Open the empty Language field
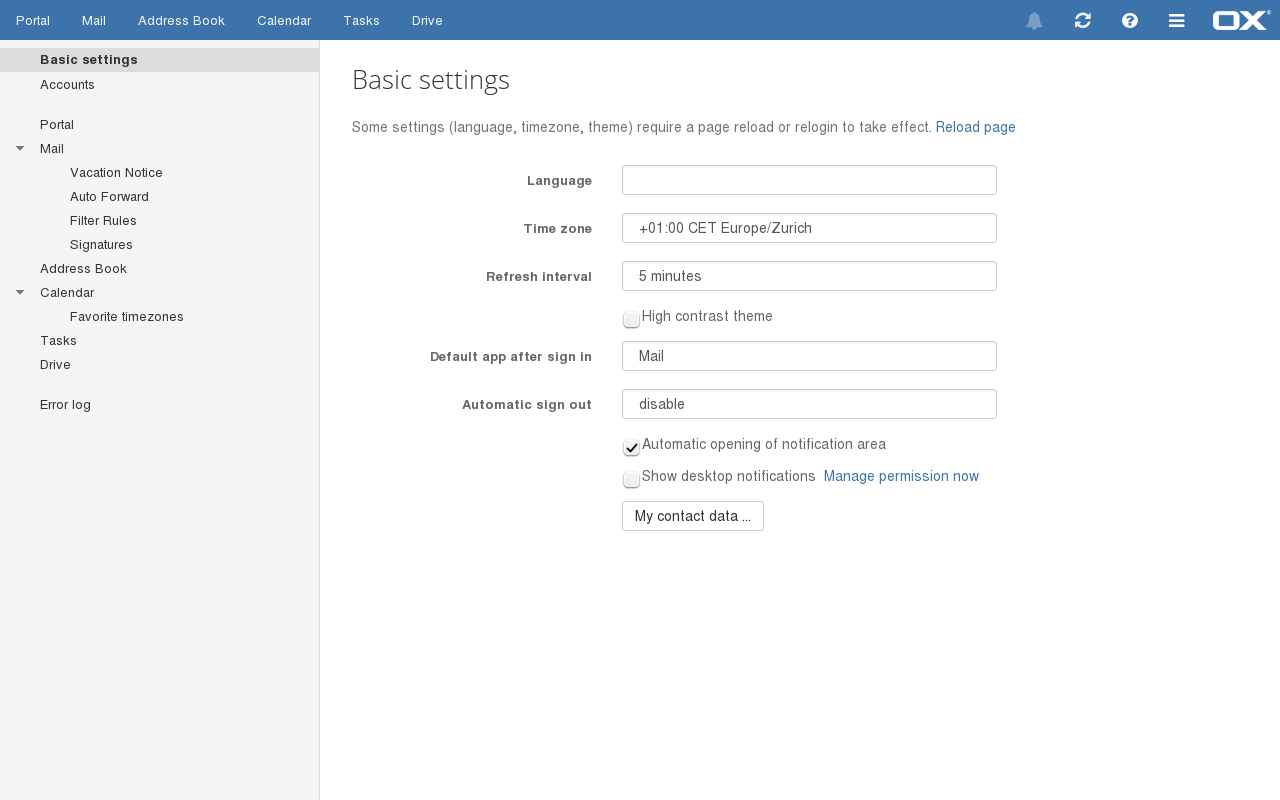The image size is (1280, 800). [x=809, y=180]
